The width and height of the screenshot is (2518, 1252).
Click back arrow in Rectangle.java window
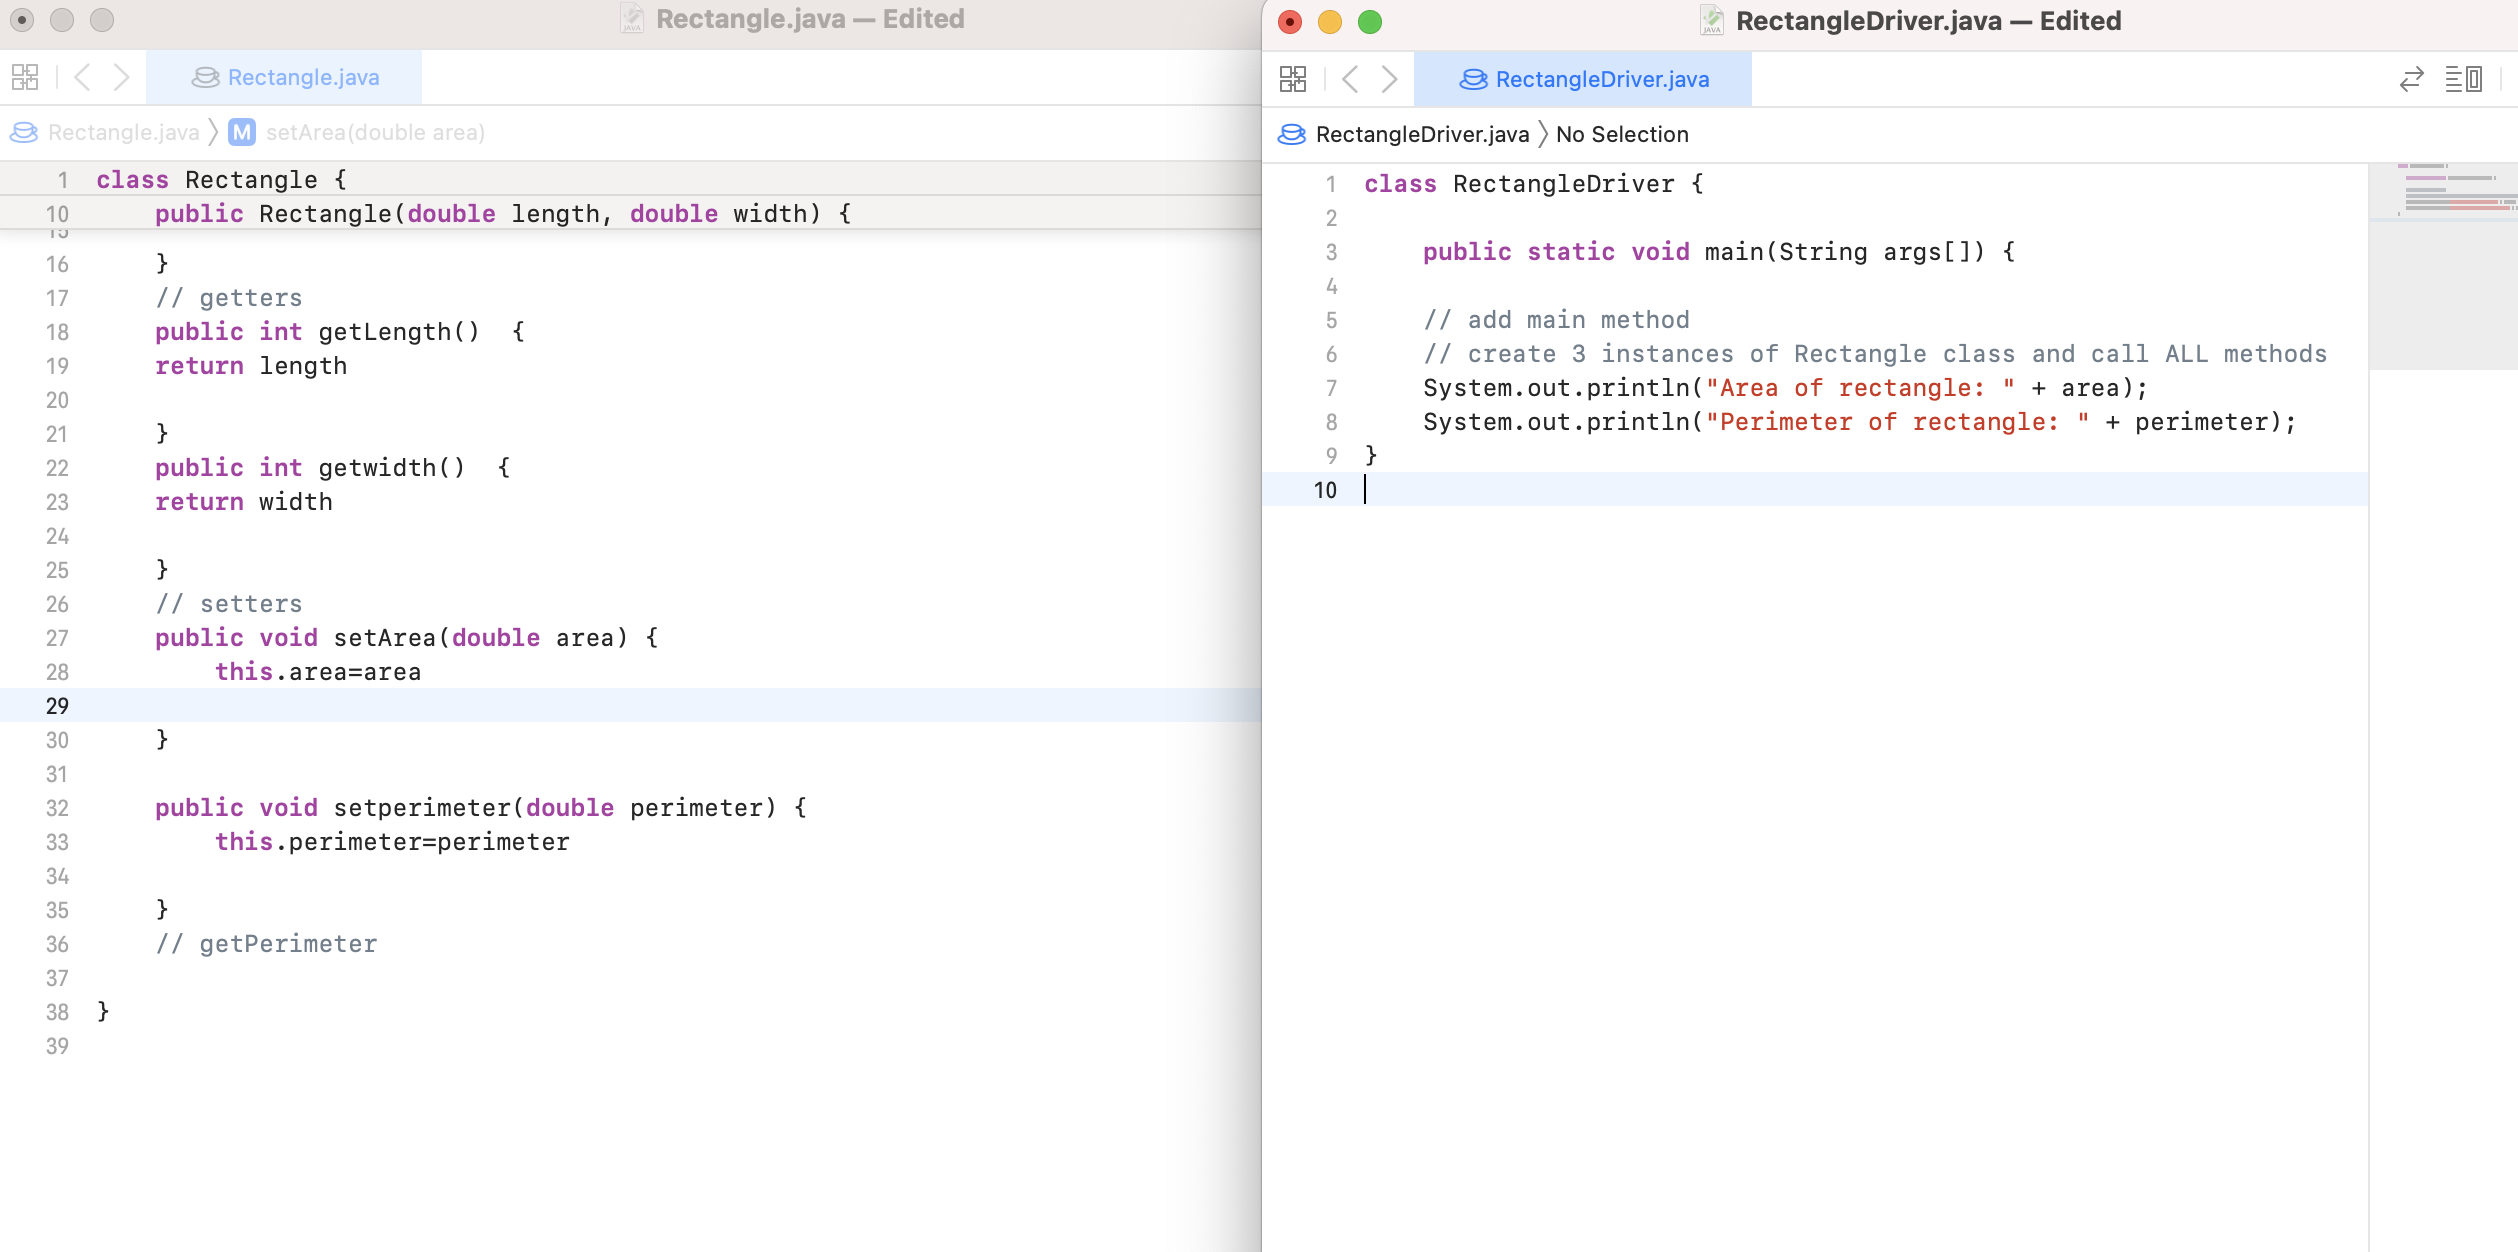tap(83, 77)
